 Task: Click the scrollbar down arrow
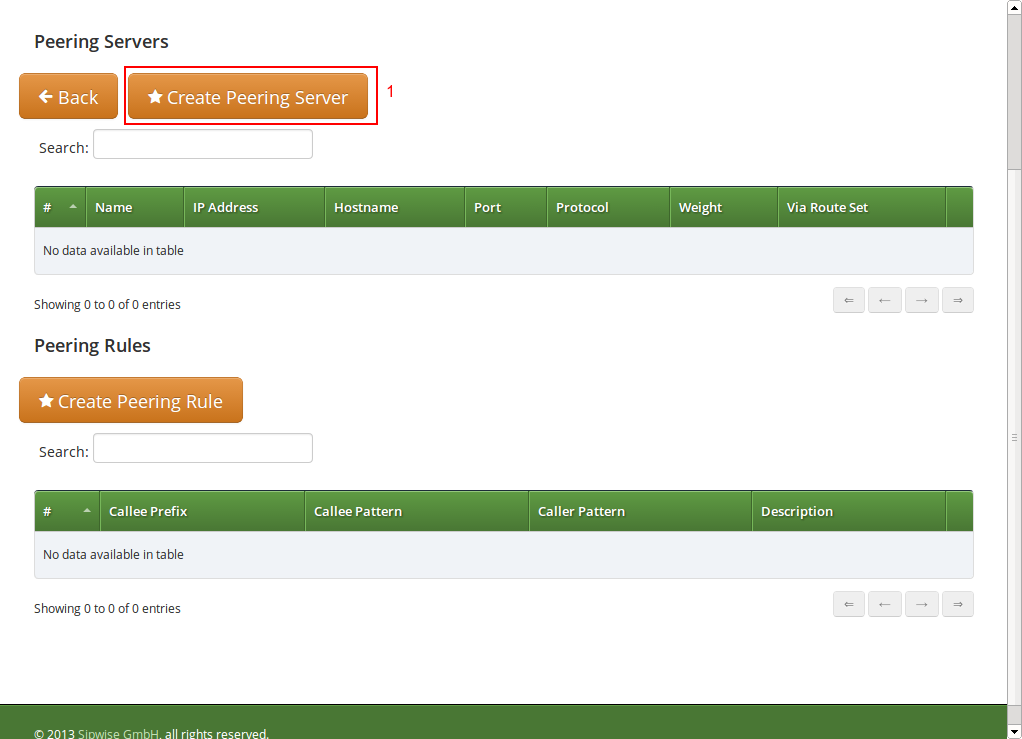pos(1015,731)
